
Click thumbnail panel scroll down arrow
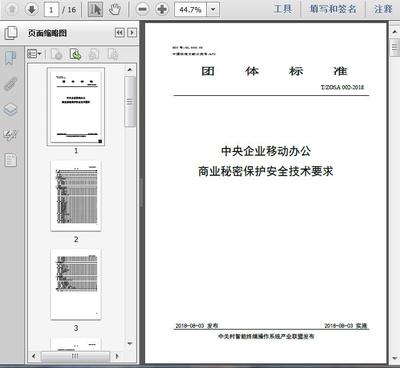tap(130, 344)
